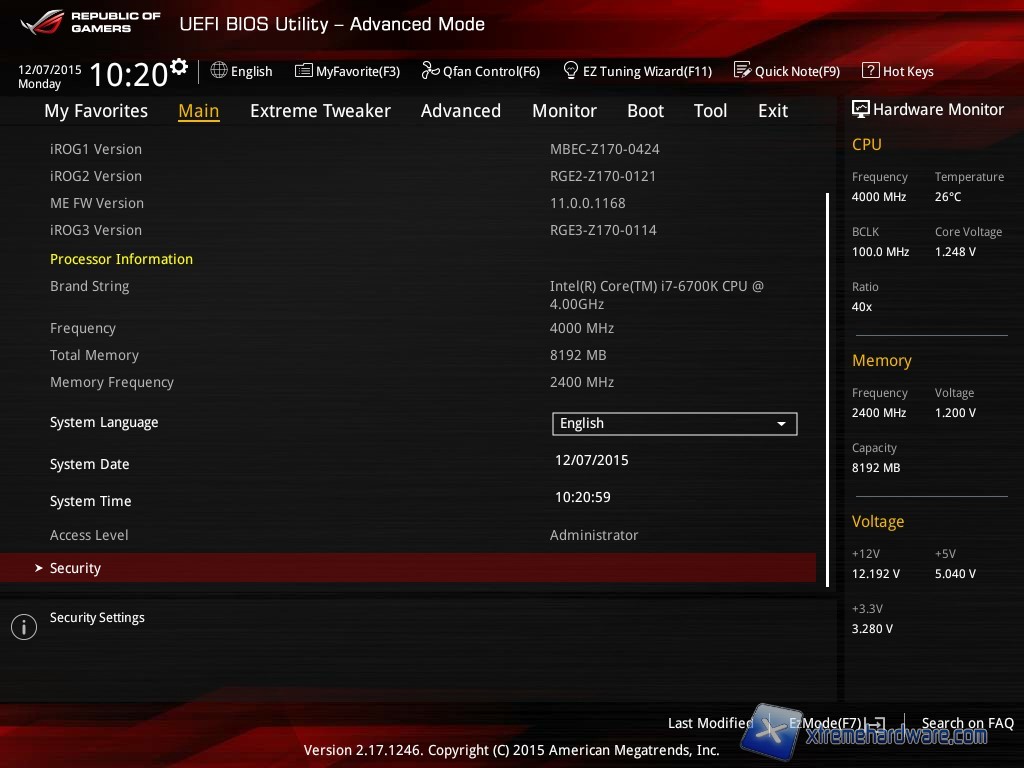Open the Monitor tab
Image resolution: width=1024 pixels, height=768 pixels.
[x=564, y=111]
